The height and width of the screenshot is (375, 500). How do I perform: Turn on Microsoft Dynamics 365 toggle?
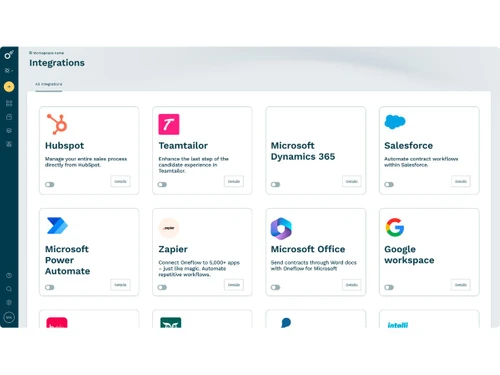(x=275, y=184)
